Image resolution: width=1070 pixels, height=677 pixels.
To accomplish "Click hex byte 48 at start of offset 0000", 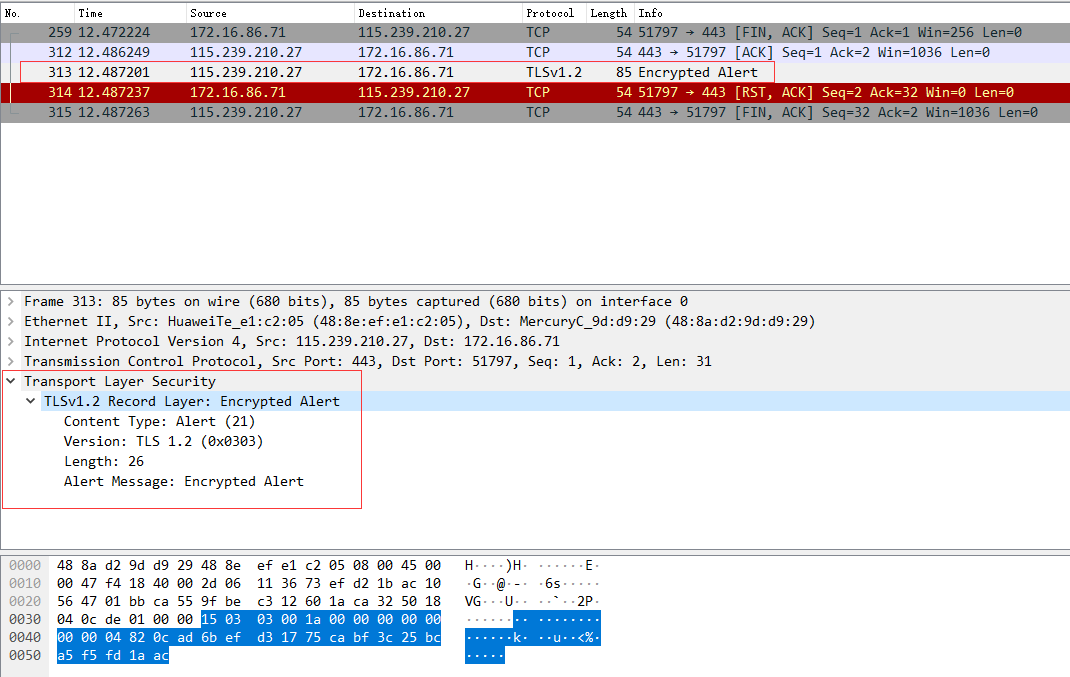I will pos(65,565).
